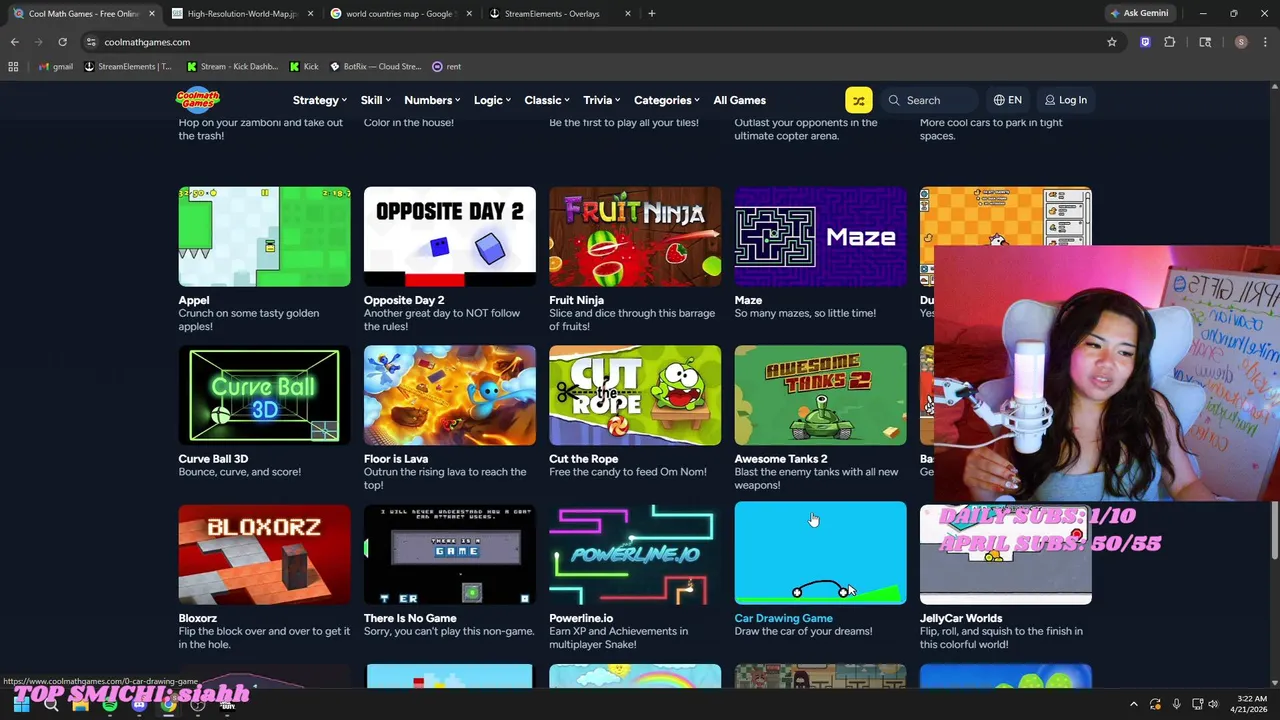Open the Extensions puzzle icon
This screenshot has height=720, width=1280.
pos(1169,42)
